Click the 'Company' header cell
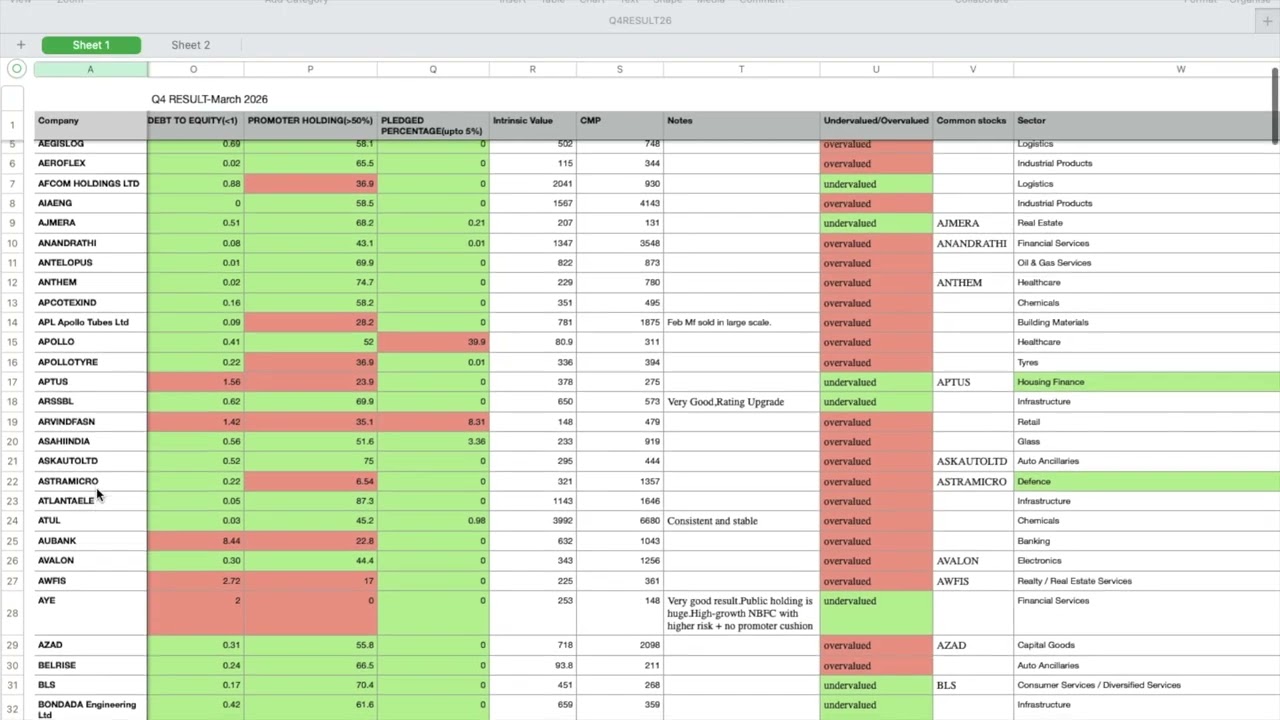The height and width of the screenshot is (720, 1280). coord(90,125)
